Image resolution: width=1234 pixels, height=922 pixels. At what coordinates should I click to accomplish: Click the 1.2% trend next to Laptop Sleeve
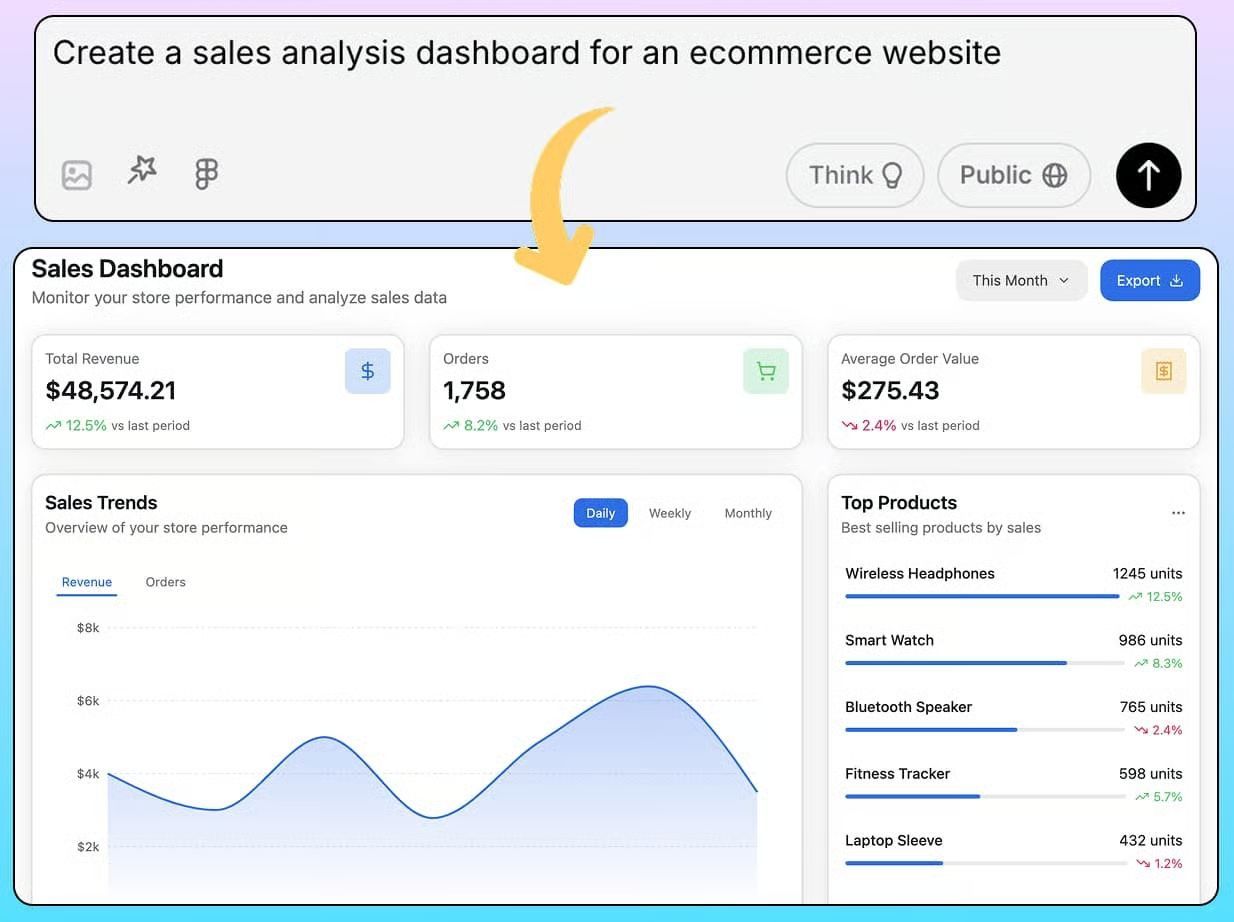(1158, 864)
